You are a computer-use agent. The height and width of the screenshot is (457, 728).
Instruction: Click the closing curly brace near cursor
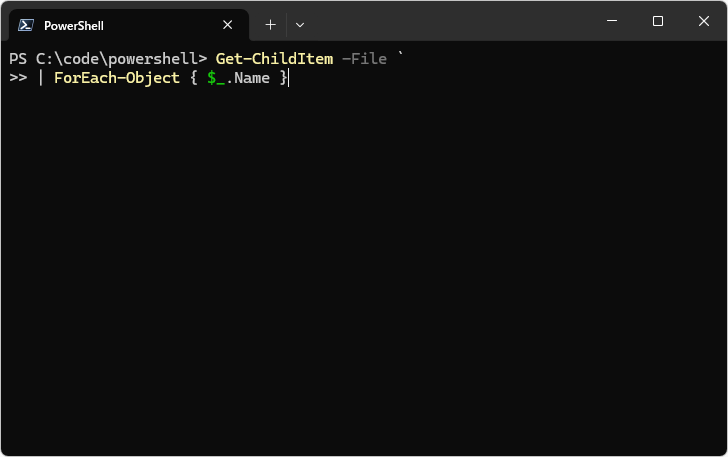[283, 78]
